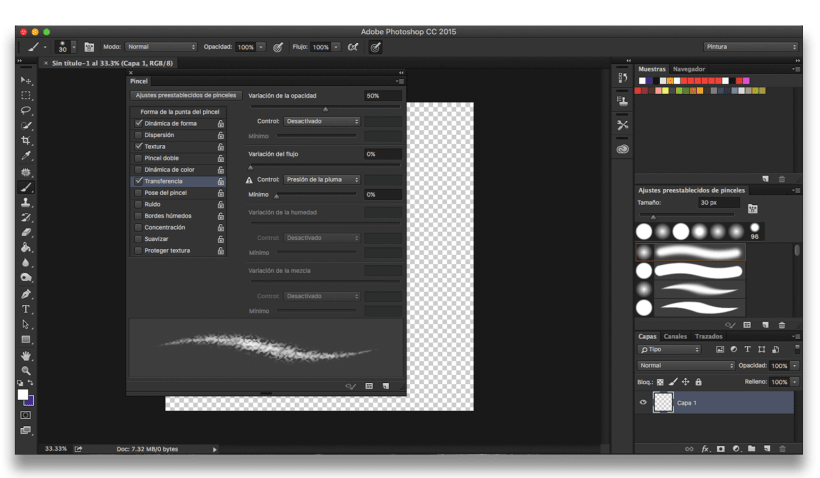Viewport: 820px width, 478px height.
Task: Open the Presión de la pluma control dropdown
Action: tap(321, 179)
